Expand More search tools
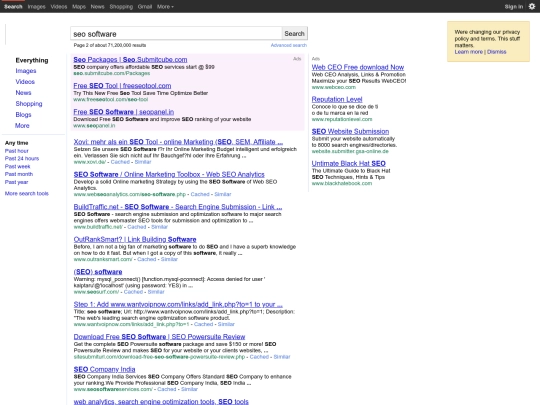The image size is (540, 405). (27, 194)
